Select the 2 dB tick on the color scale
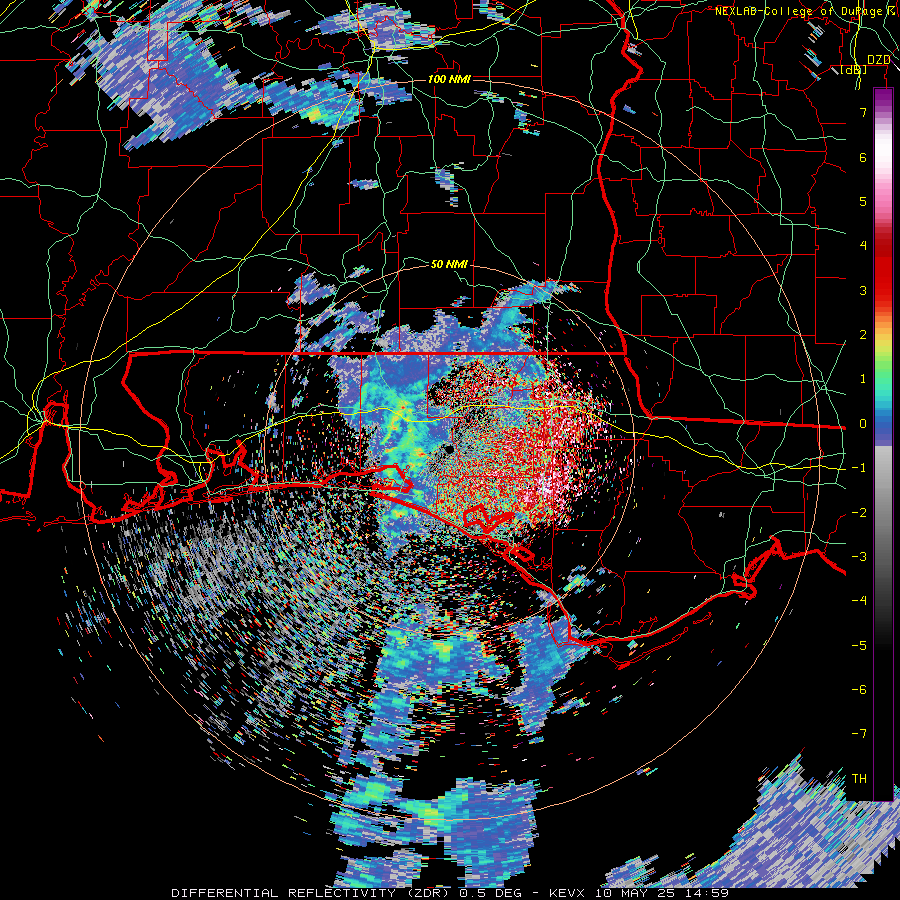900x900 pixels. pyautogui.click(x=863, y=335)
